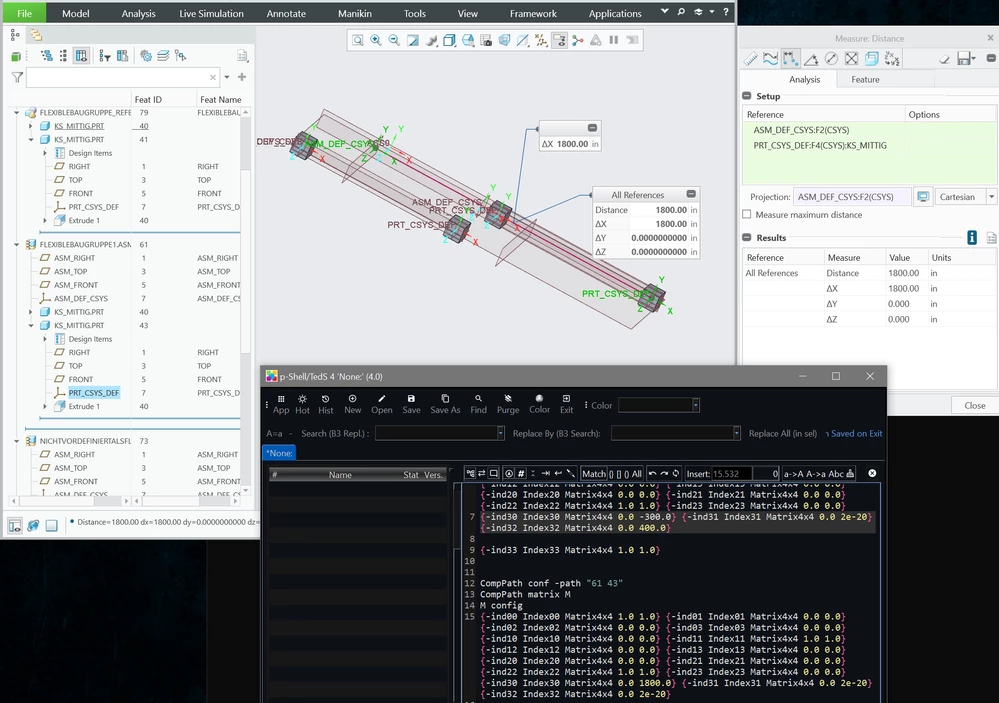Click Save As in the p-Shell toolbar
Screen dimensions: 999x703
click(x=445, y=404)
